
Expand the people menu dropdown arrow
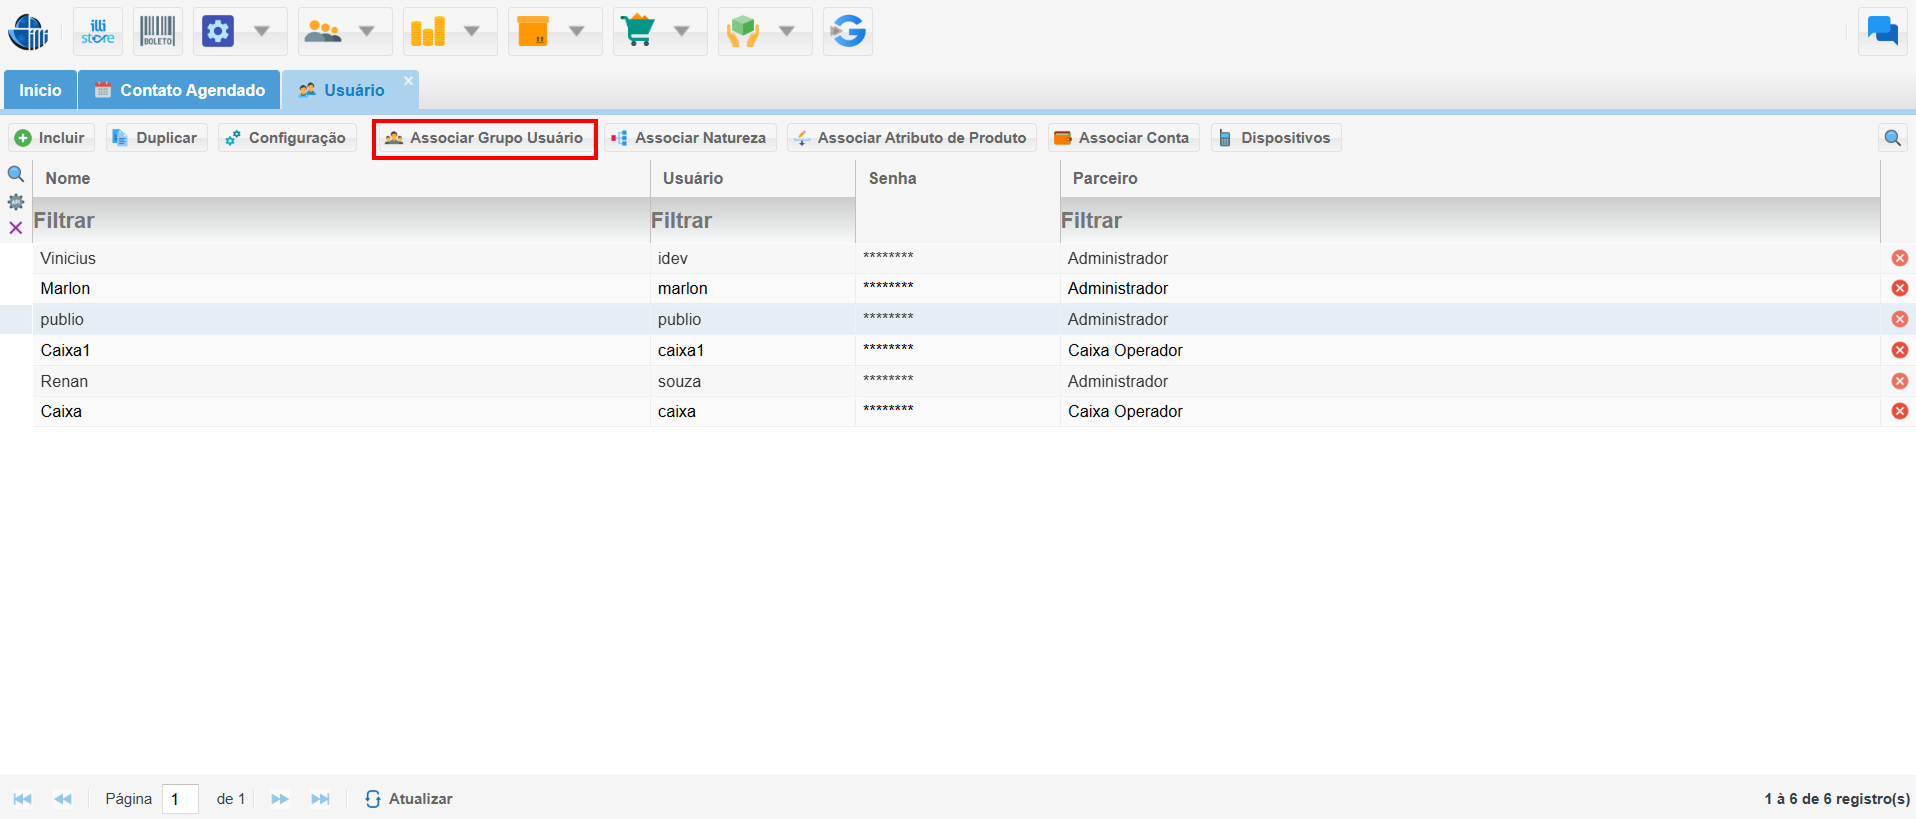(367, 32)
